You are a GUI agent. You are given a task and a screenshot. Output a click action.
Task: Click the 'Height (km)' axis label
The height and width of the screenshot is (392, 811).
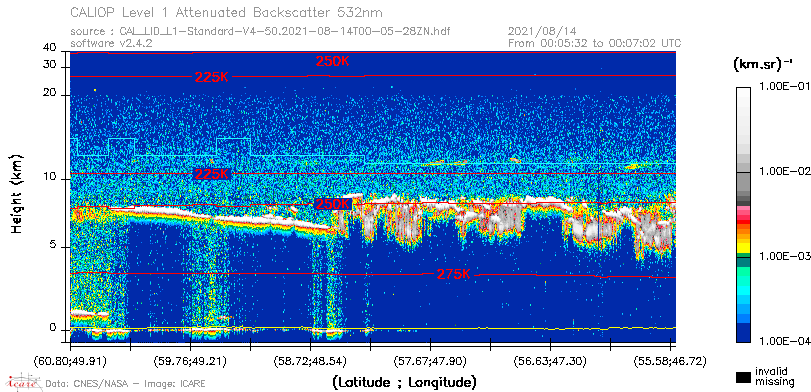(x=17, y=193)
